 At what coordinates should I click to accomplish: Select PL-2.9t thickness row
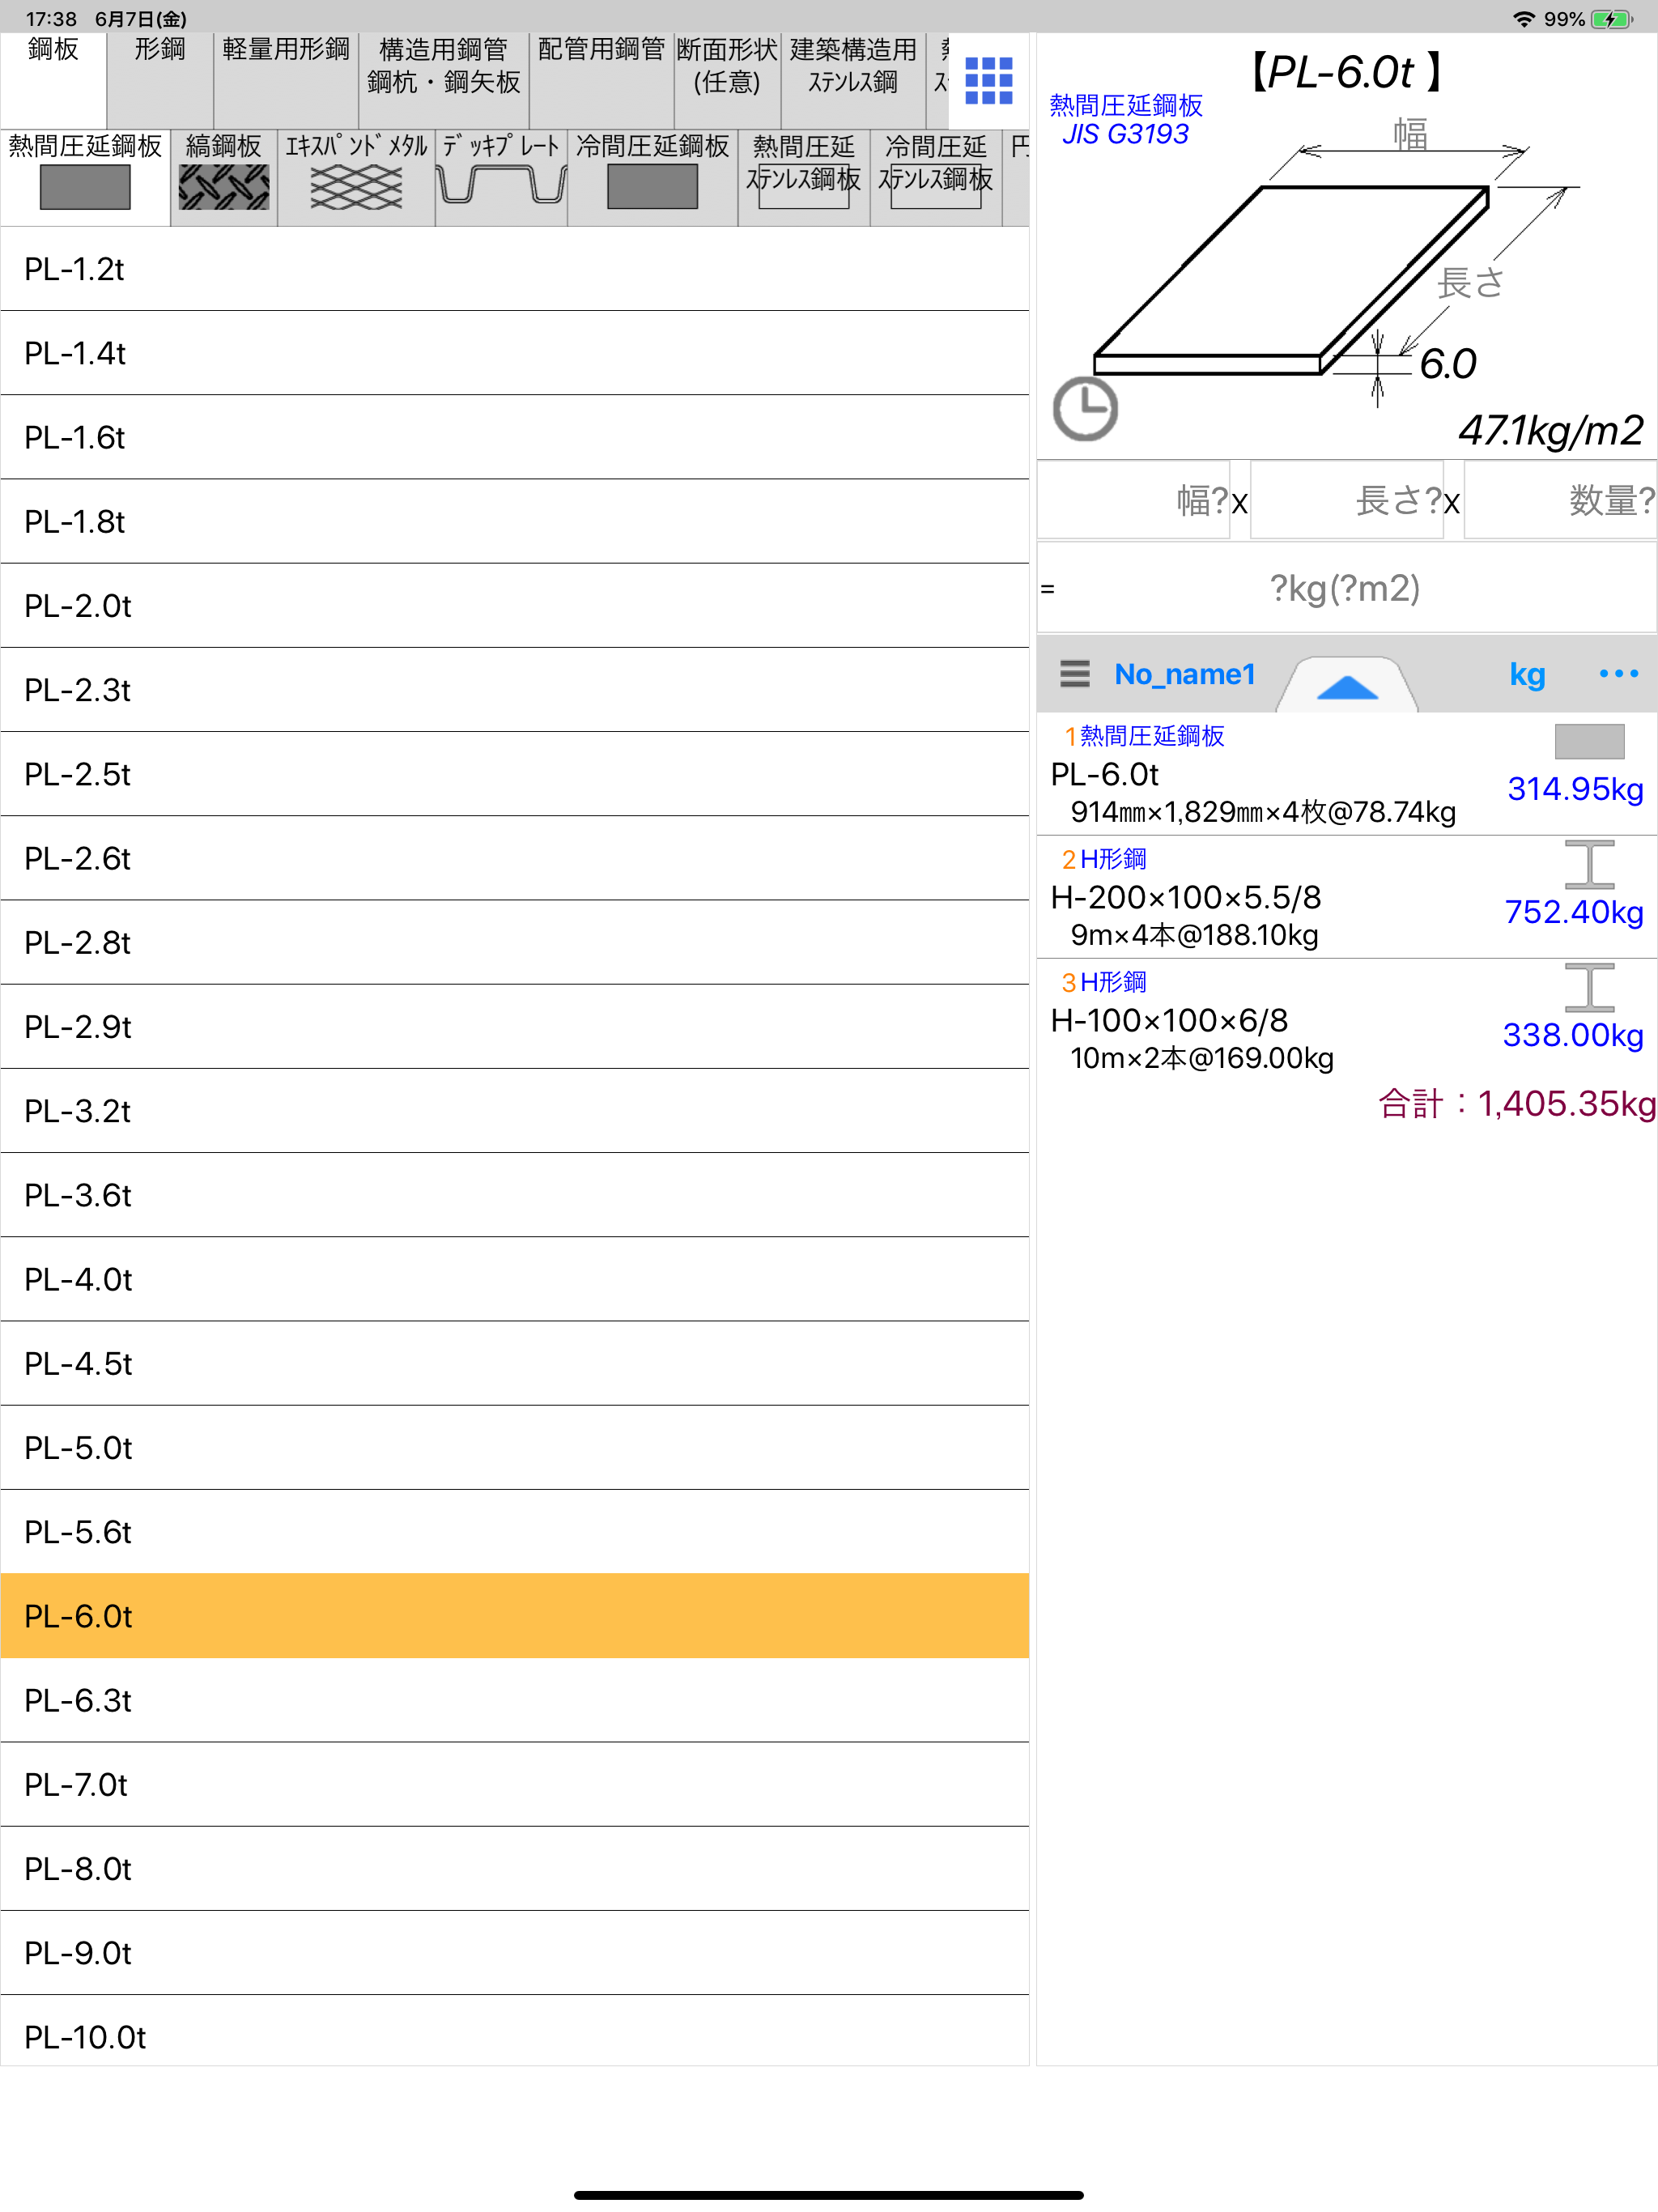coord(515,1027)
